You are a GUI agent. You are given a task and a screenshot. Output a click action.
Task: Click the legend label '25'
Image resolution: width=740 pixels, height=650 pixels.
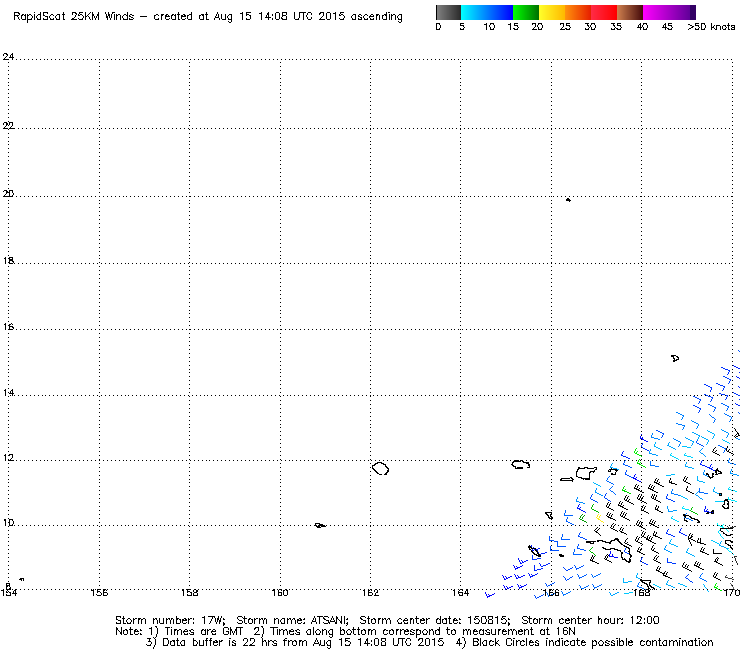coord(565,27)
